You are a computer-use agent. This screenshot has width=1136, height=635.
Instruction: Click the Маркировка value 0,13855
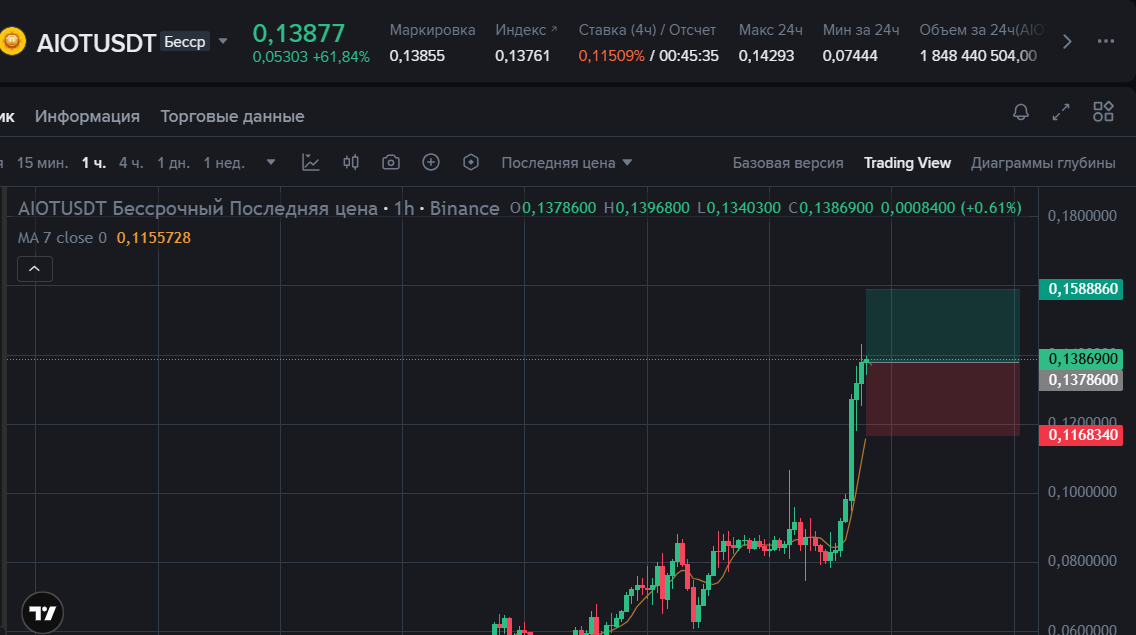[417, 56]
